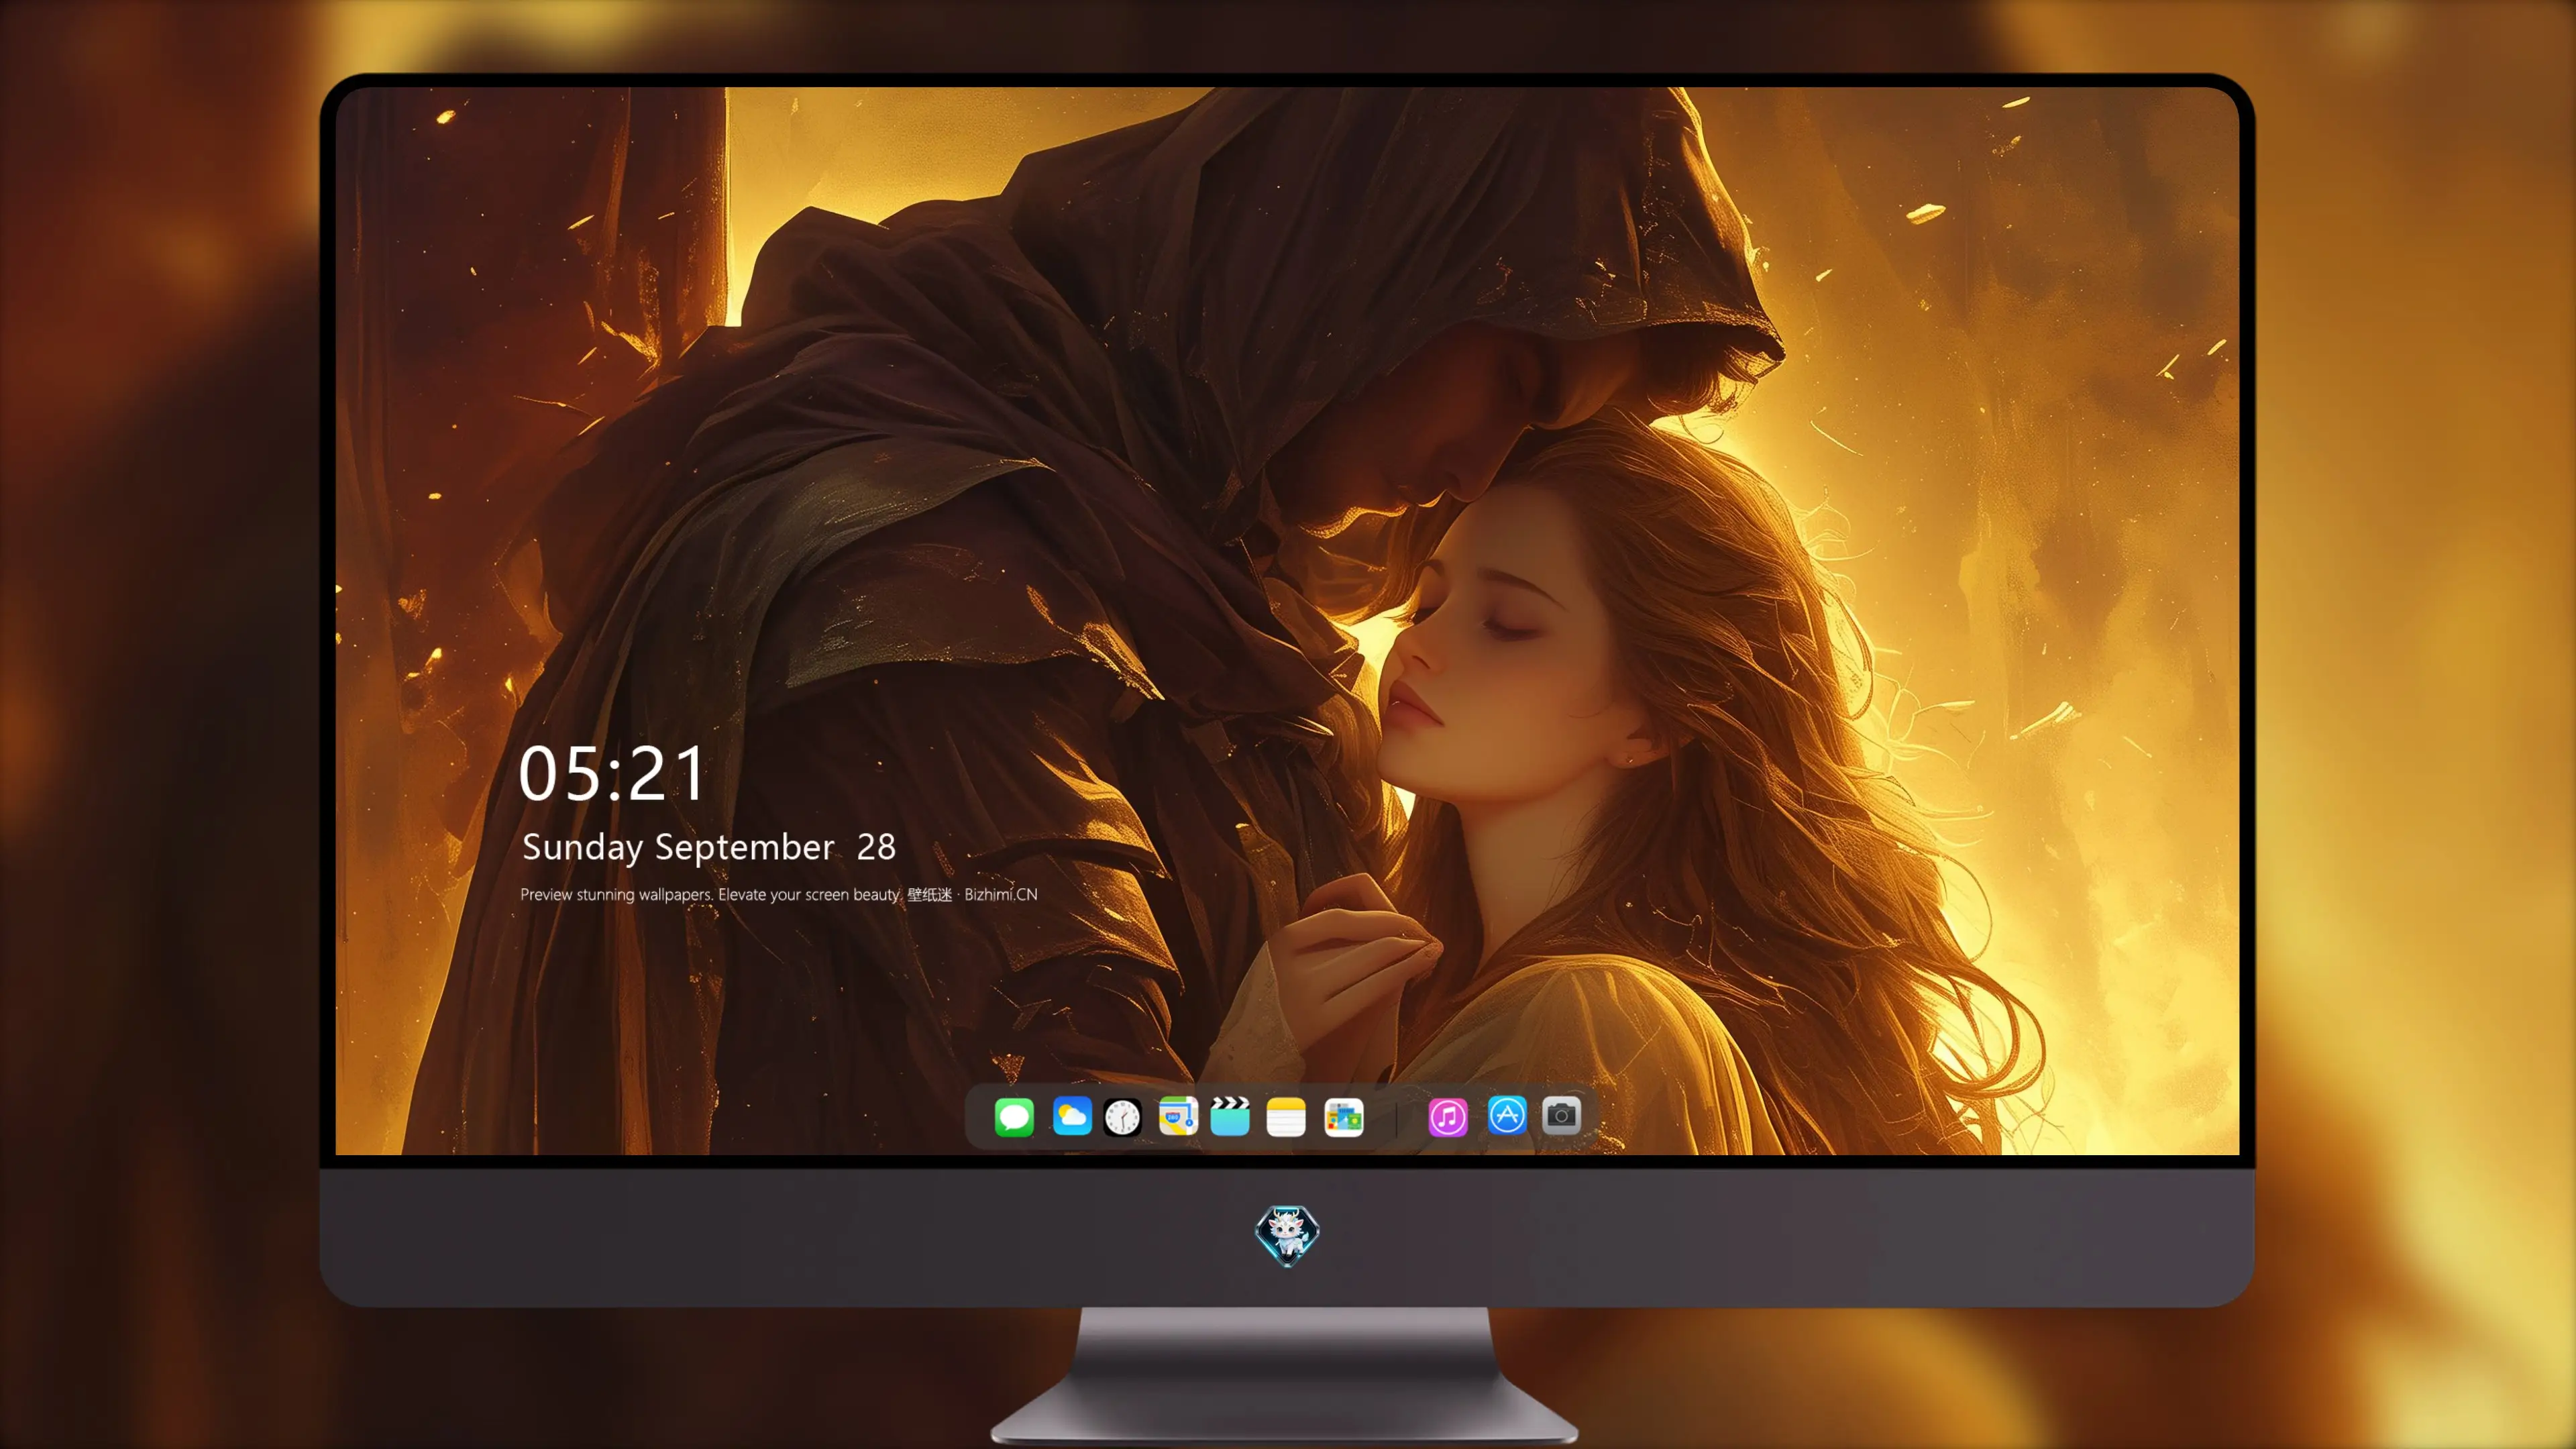Image resolution: width=2576 pixels, height=1449 pixels.
Task: Open the Videos clapperboard app in the dock
Action: 1230,1117
